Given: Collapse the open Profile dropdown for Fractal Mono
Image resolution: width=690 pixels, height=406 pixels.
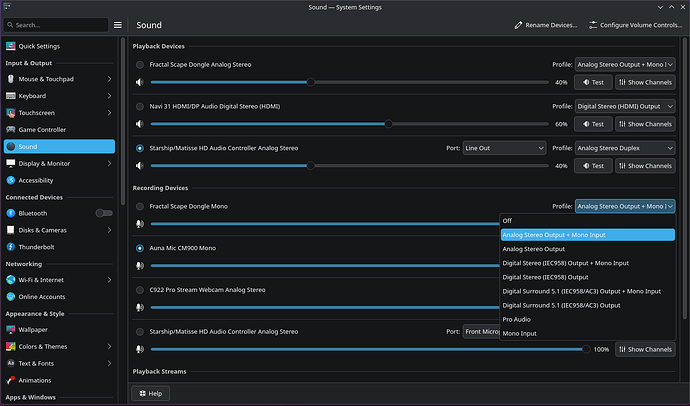Looking at the screenshot, I should click(625, 206).
